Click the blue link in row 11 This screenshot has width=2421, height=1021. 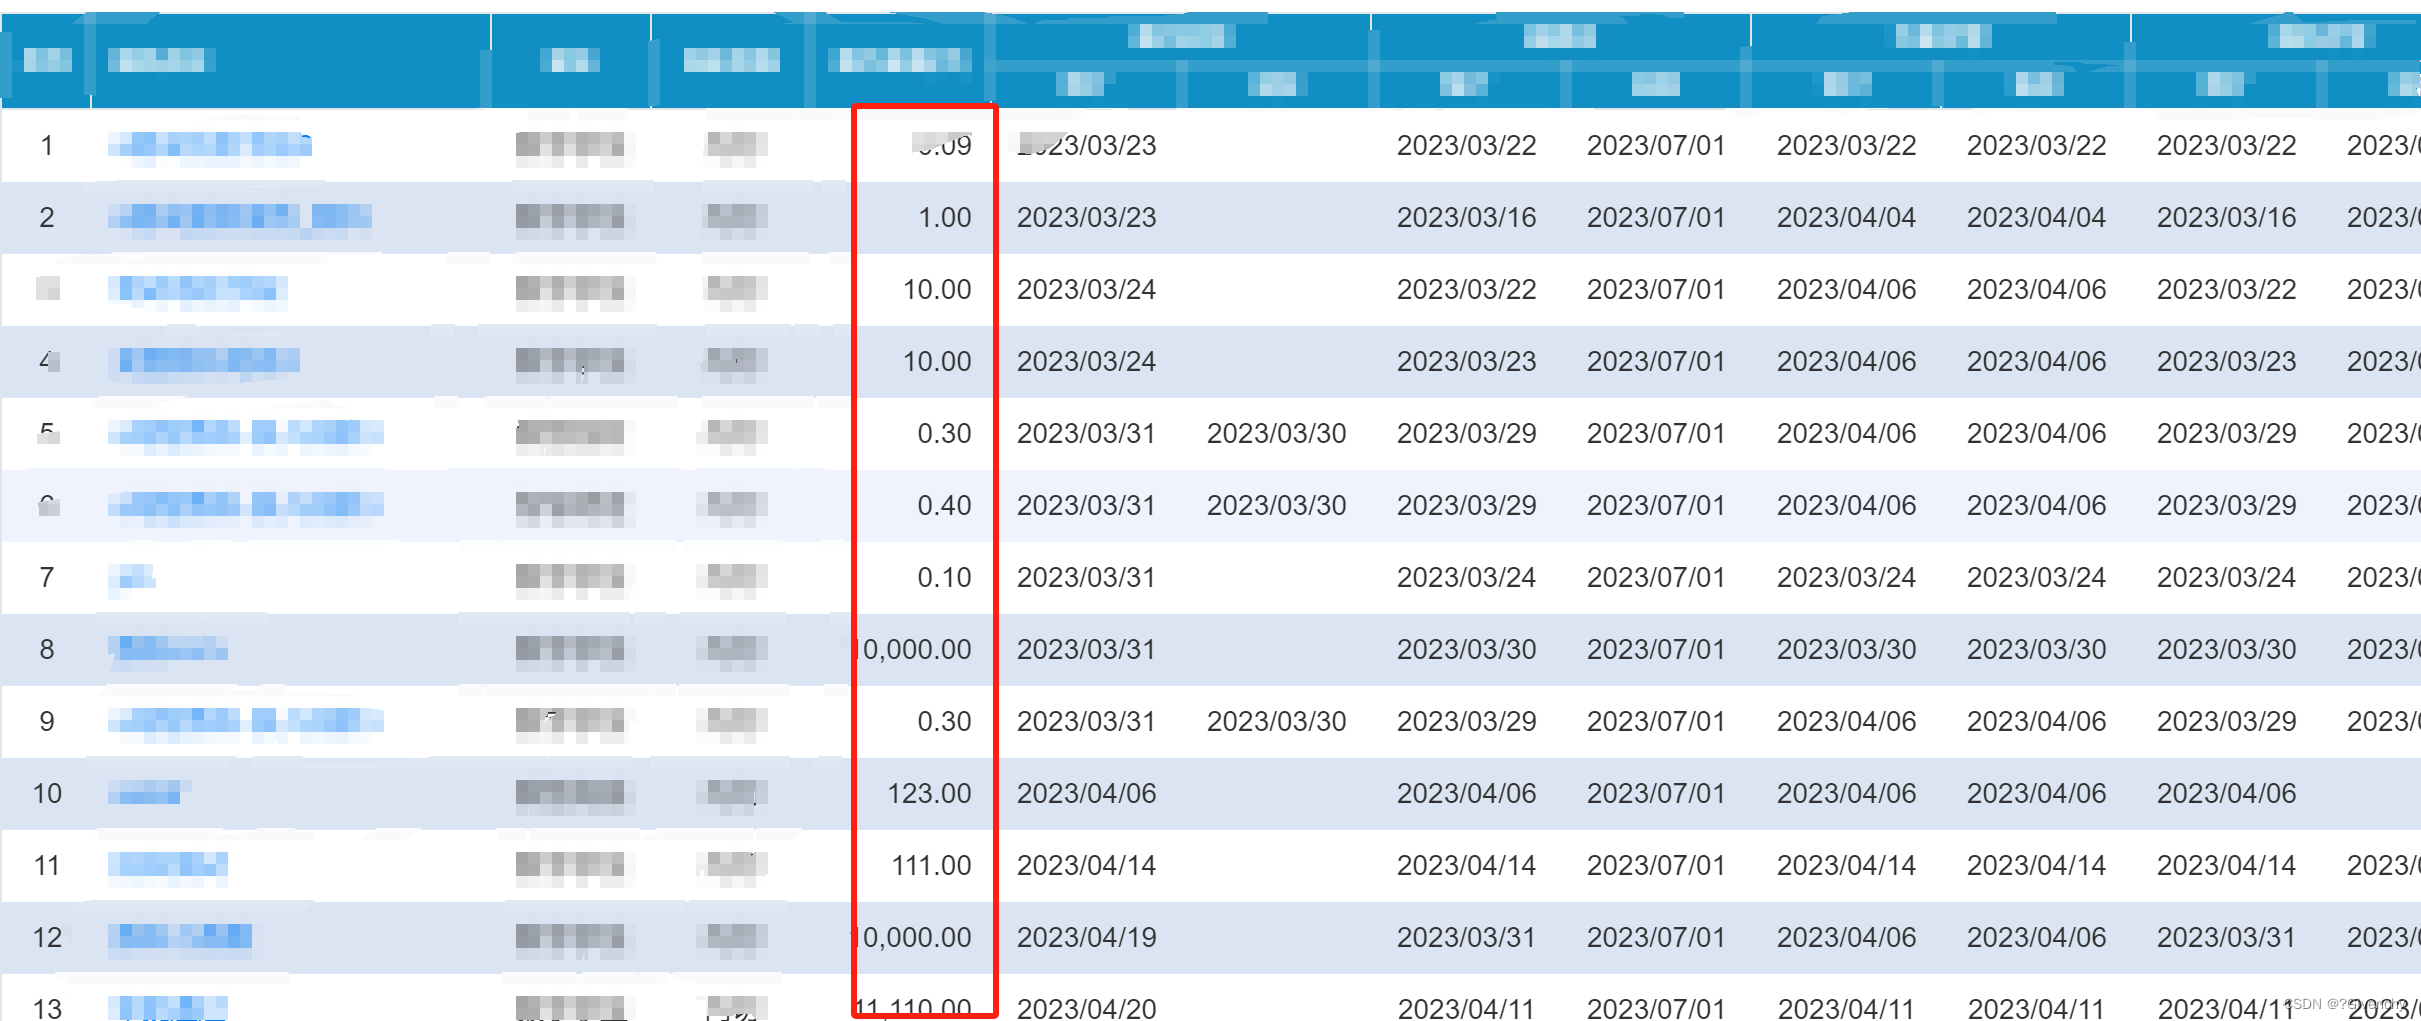coord(168,865)
